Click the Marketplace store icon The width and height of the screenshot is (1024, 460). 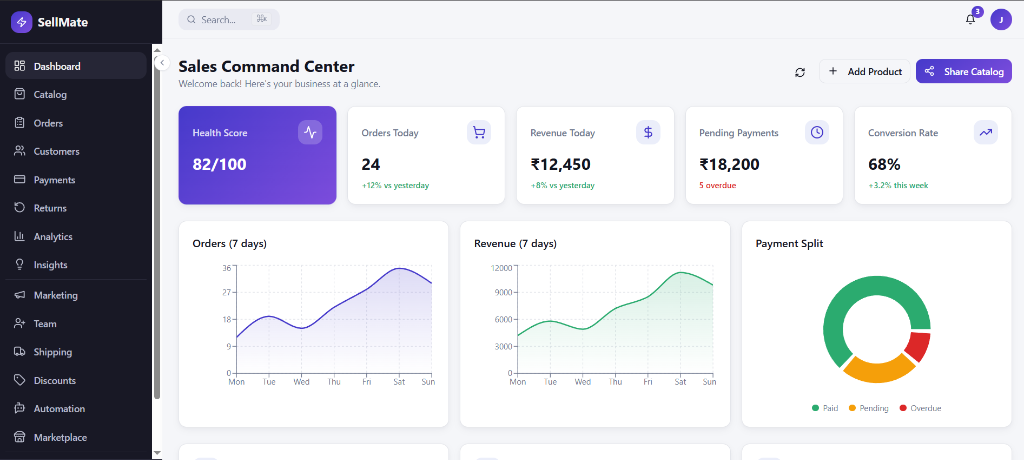pyautogui.click(x=20, y=437)
